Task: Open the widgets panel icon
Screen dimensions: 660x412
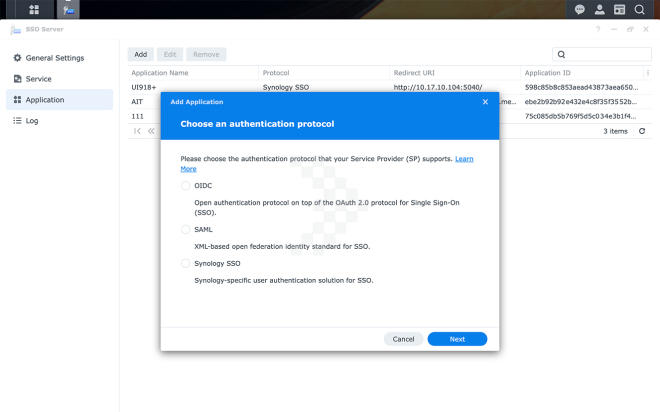Action: tap(619, 10)
